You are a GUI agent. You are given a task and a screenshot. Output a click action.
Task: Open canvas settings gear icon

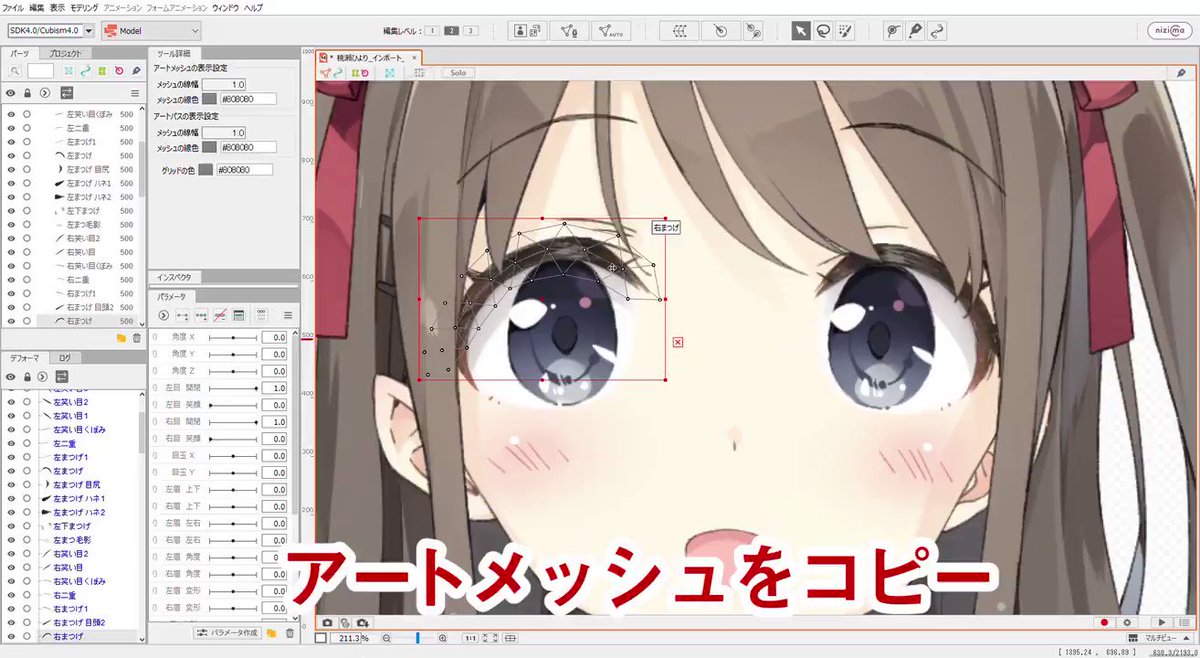[x=1125, y=622]
